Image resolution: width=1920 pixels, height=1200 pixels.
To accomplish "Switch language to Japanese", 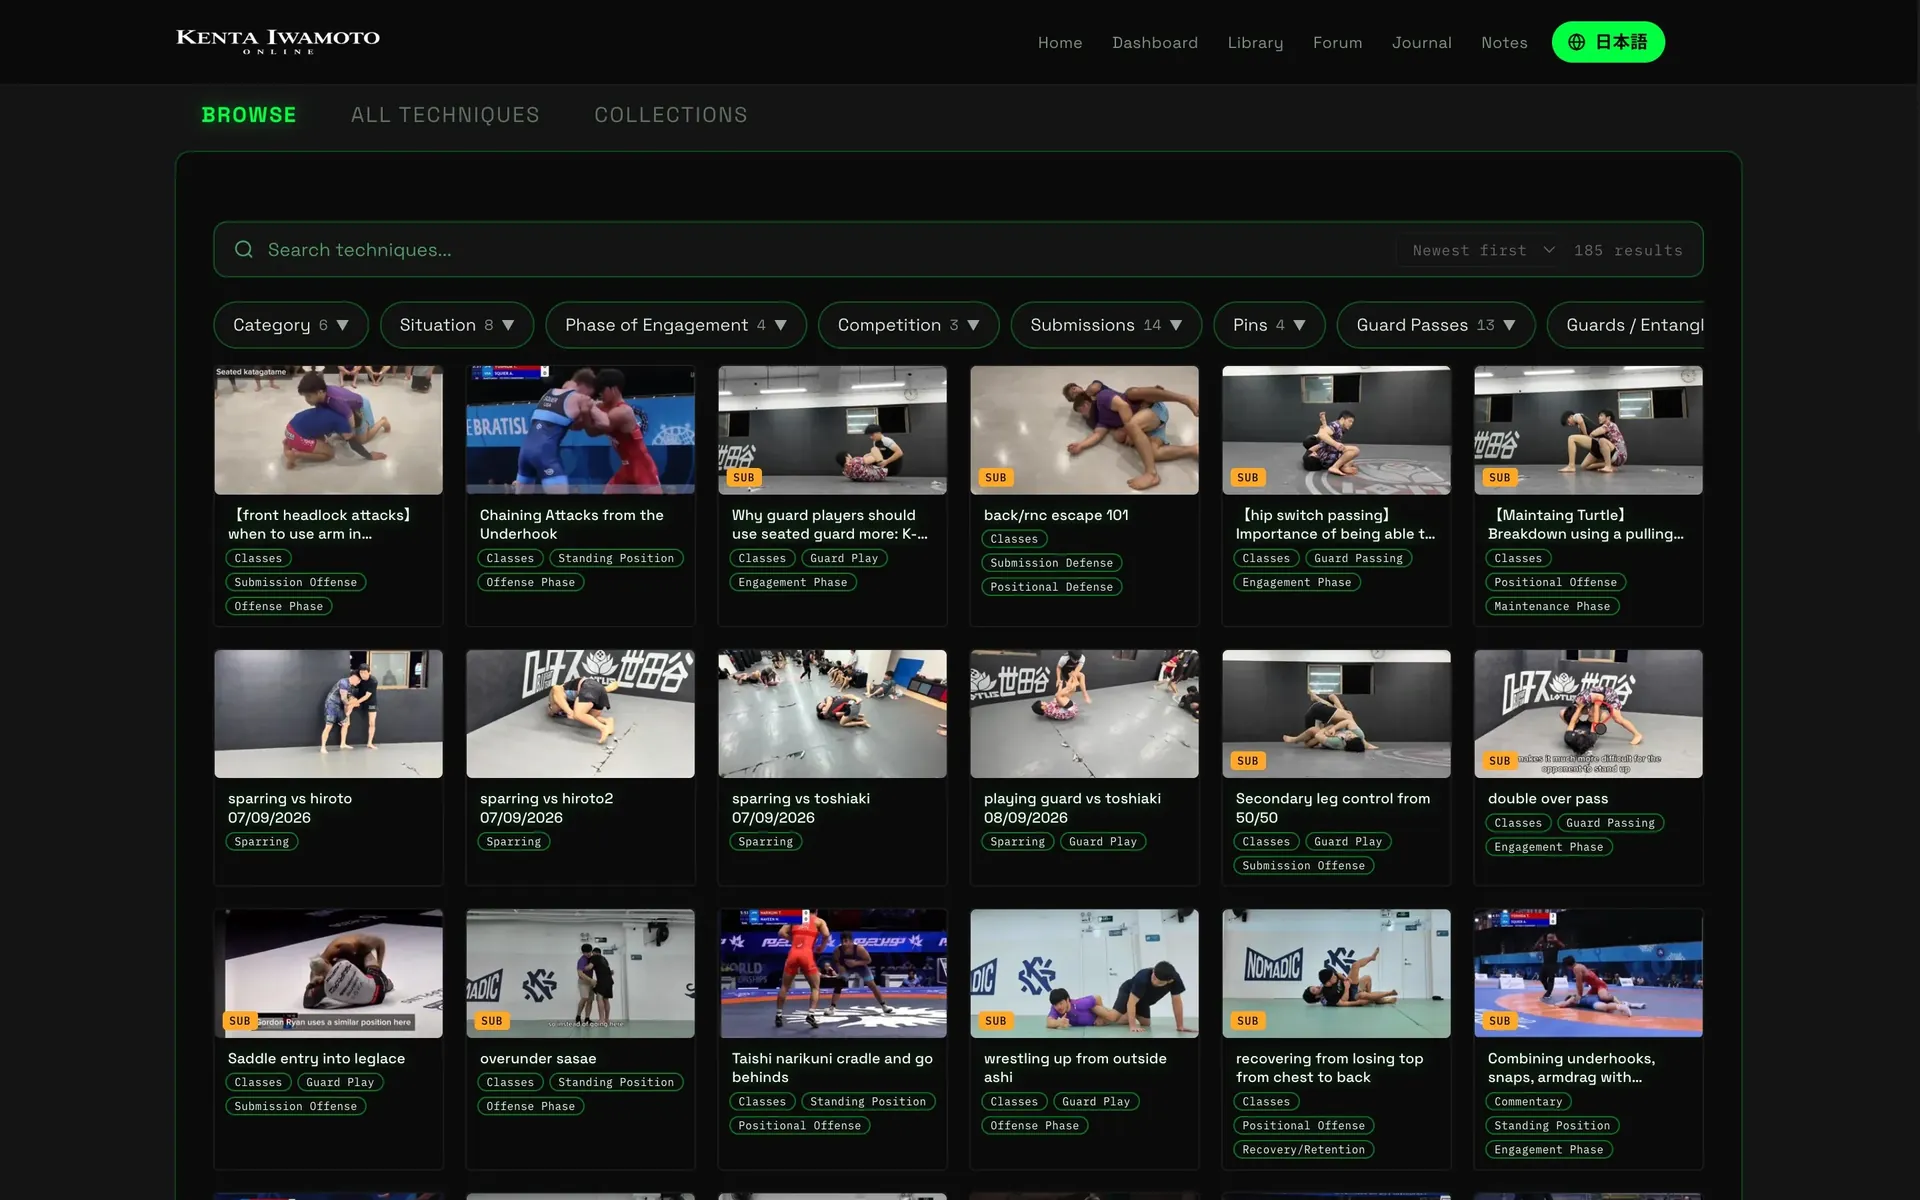I will point(1608,42).
